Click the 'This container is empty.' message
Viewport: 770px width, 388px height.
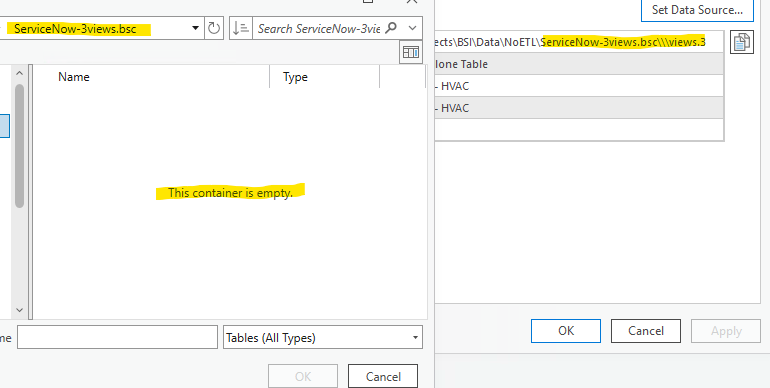[x=230, y=193]
